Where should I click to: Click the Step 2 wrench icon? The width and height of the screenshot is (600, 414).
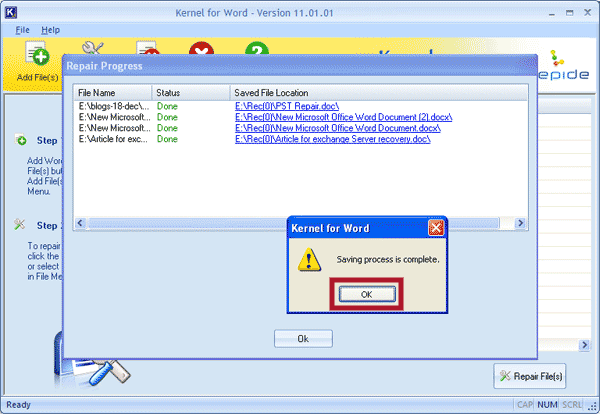19,224
